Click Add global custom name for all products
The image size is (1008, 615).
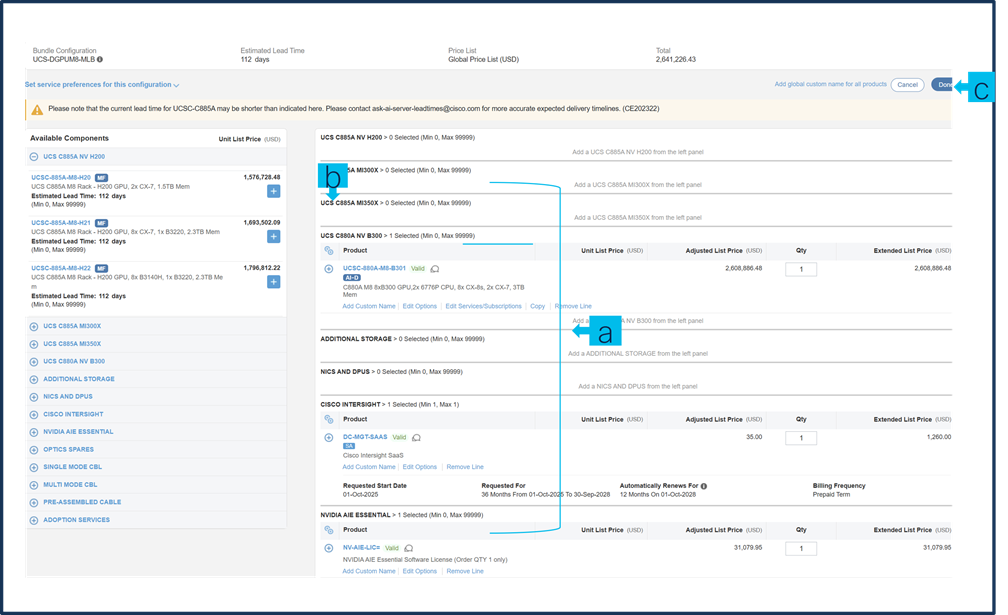pyautogui.click(x=830, y=84)
